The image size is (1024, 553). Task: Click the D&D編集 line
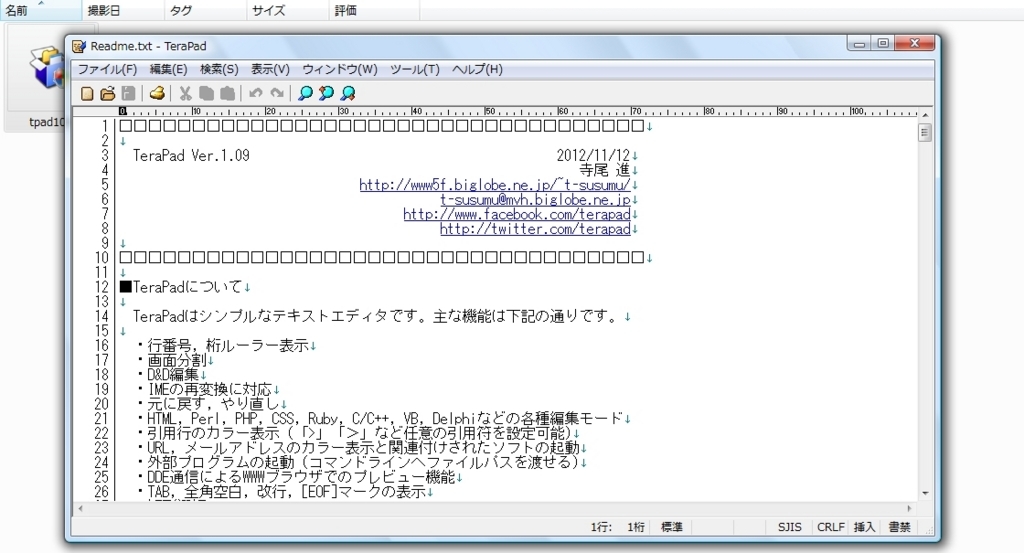click(168, 375)
